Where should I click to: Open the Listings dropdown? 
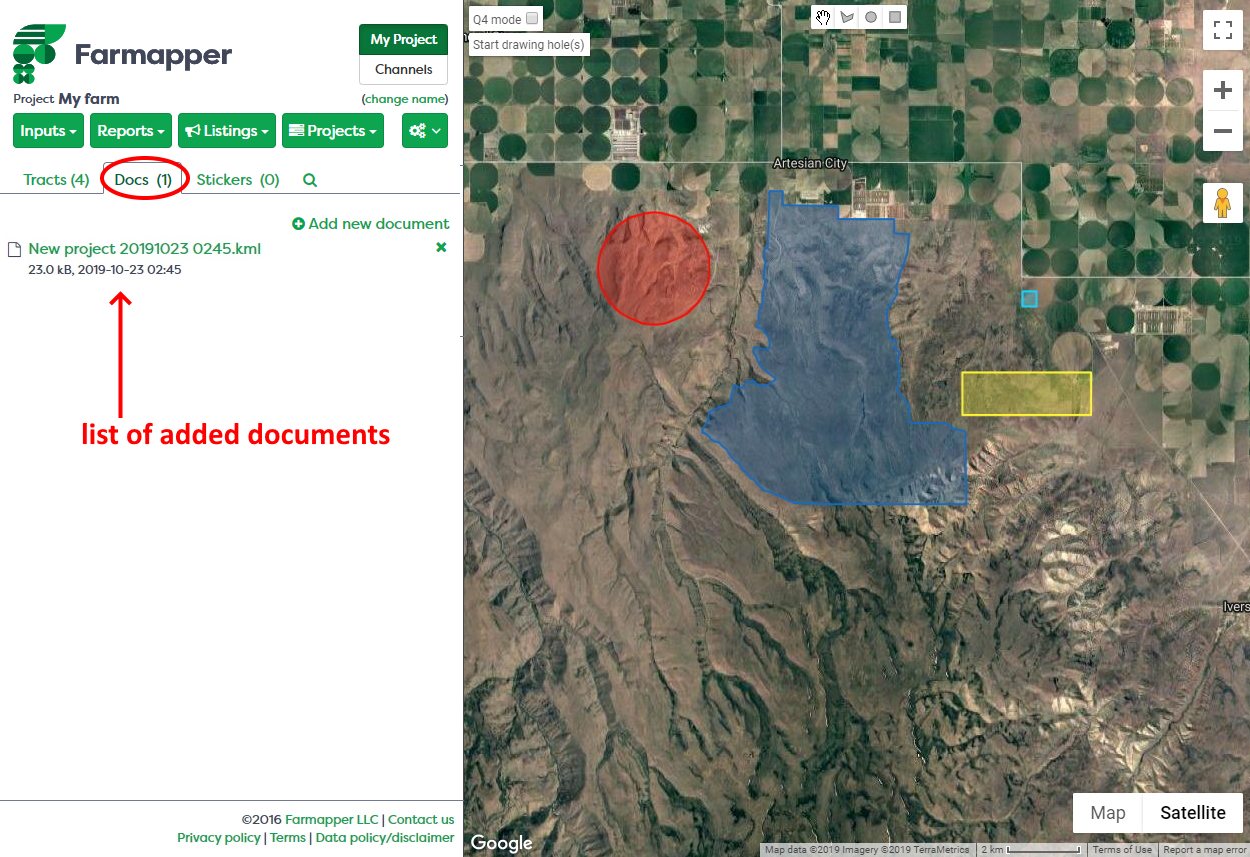227,131
